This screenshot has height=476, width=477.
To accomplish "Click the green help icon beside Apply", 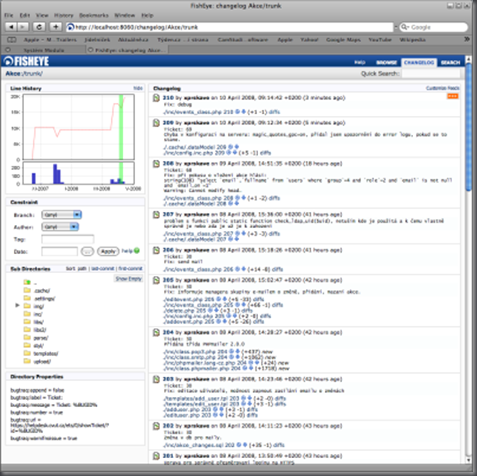I will pos(137,251).
